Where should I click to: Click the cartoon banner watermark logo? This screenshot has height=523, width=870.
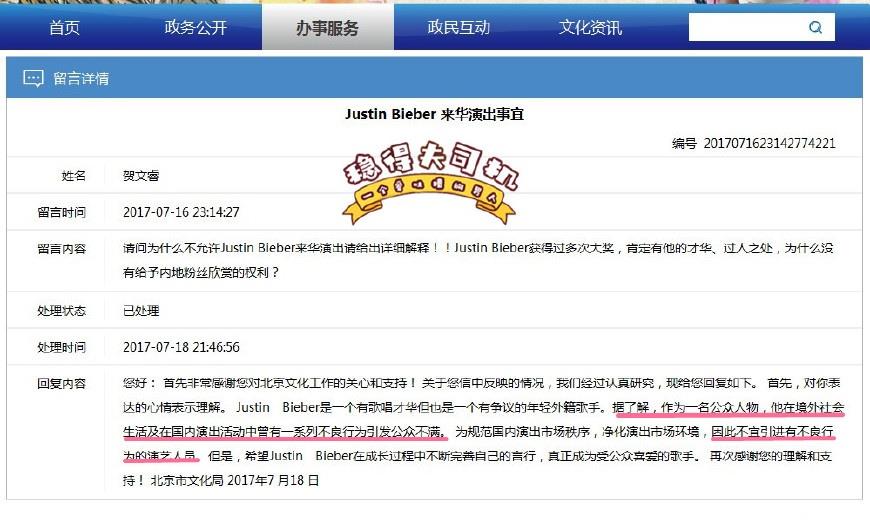(429, 182)
